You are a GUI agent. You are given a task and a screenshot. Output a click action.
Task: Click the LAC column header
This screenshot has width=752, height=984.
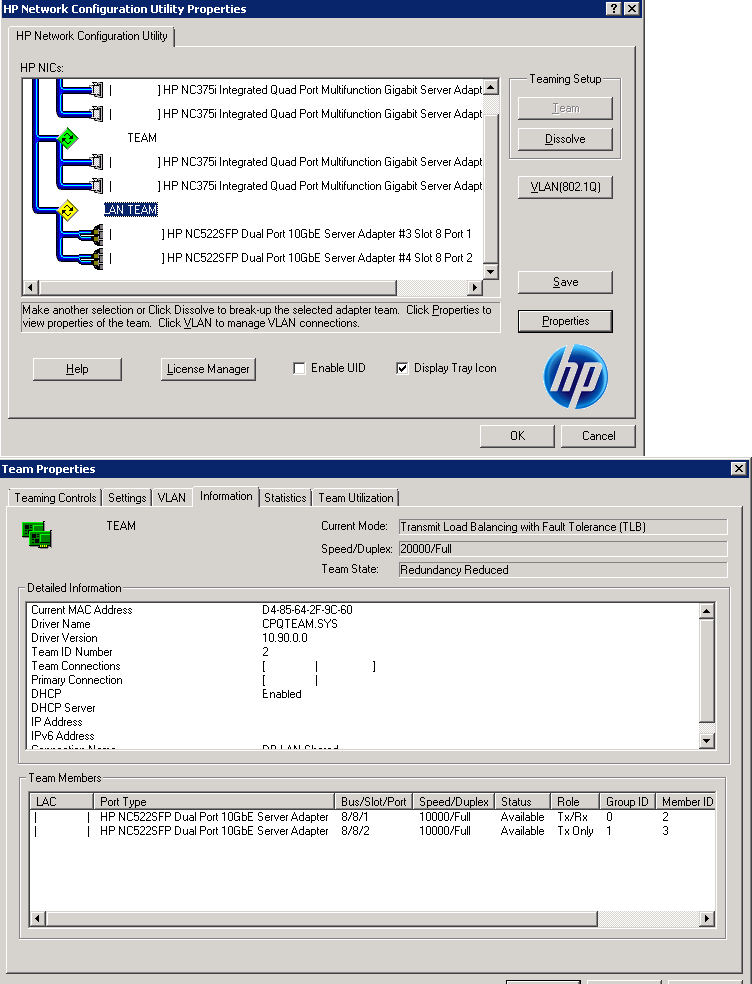click(62, 801)
